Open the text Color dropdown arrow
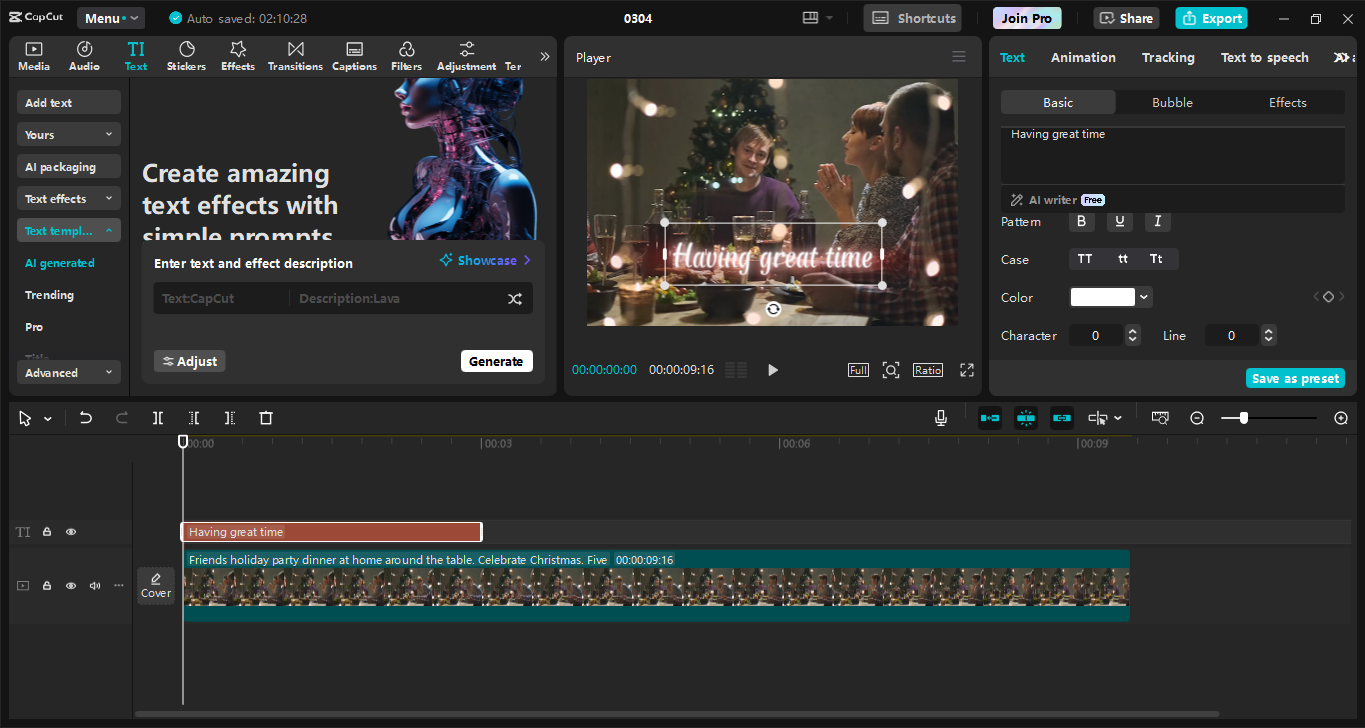Image resolution: width=1365 pixels, height=728 pixels. (1144, 297)
